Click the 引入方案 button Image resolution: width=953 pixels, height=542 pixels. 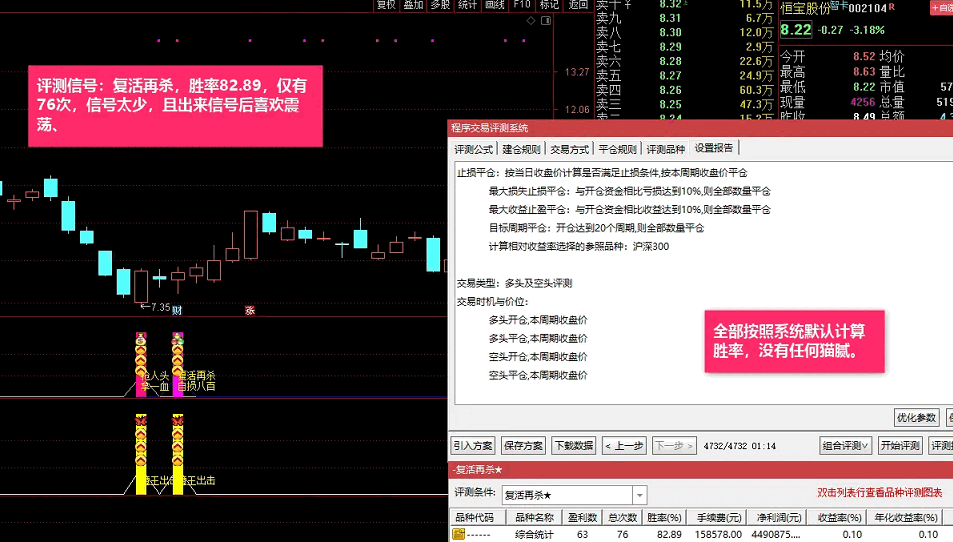(x=473, y=445)
